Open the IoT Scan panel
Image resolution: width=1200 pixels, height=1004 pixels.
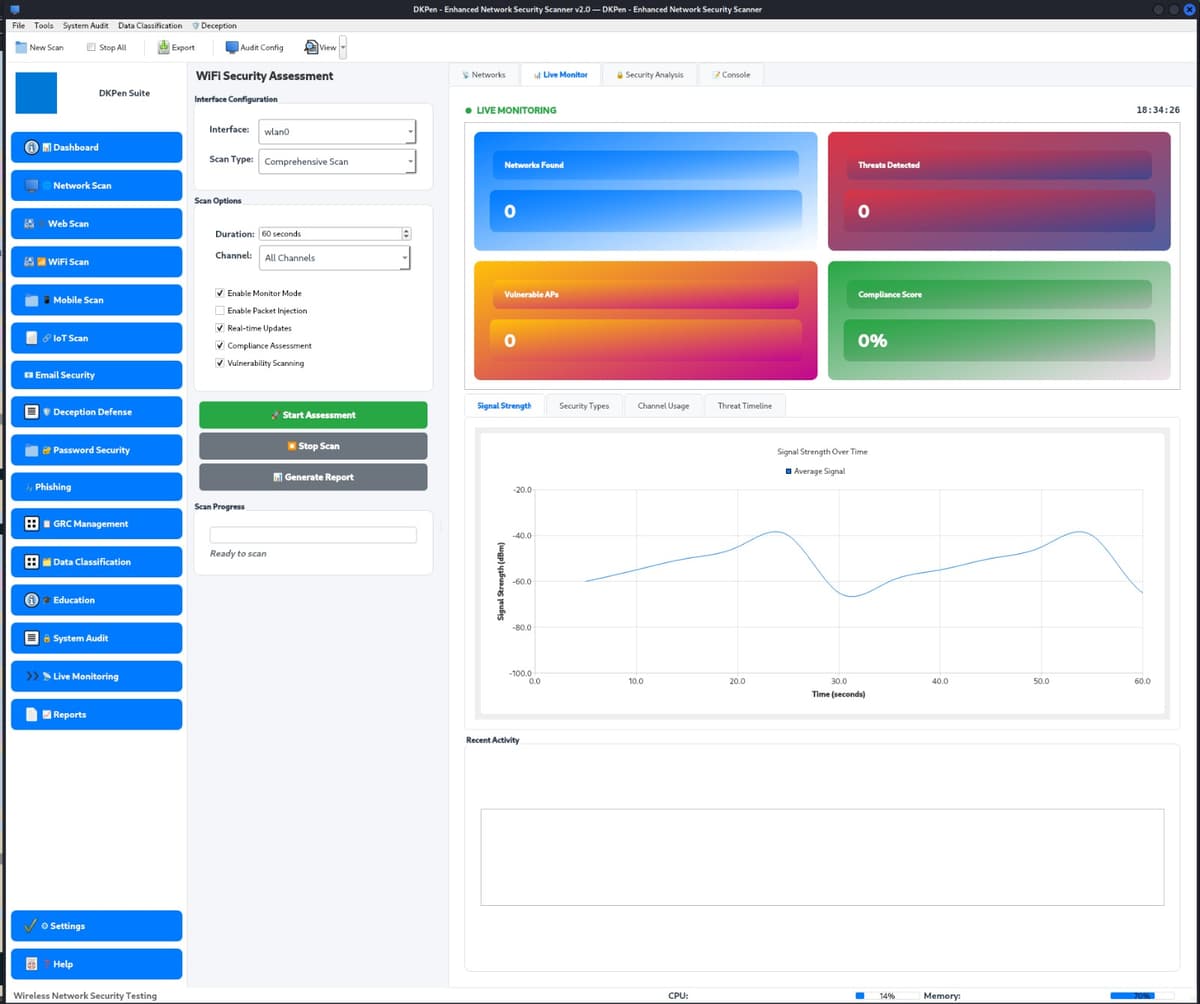[x=96, y=337]
